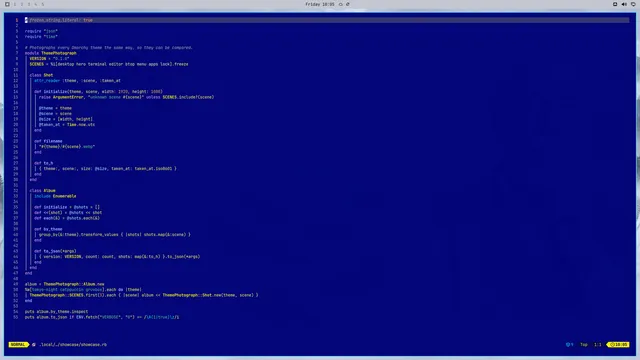Click the second indicator icon right of the clock
This screenshot has width=640, height=360.
pos(348,4)
